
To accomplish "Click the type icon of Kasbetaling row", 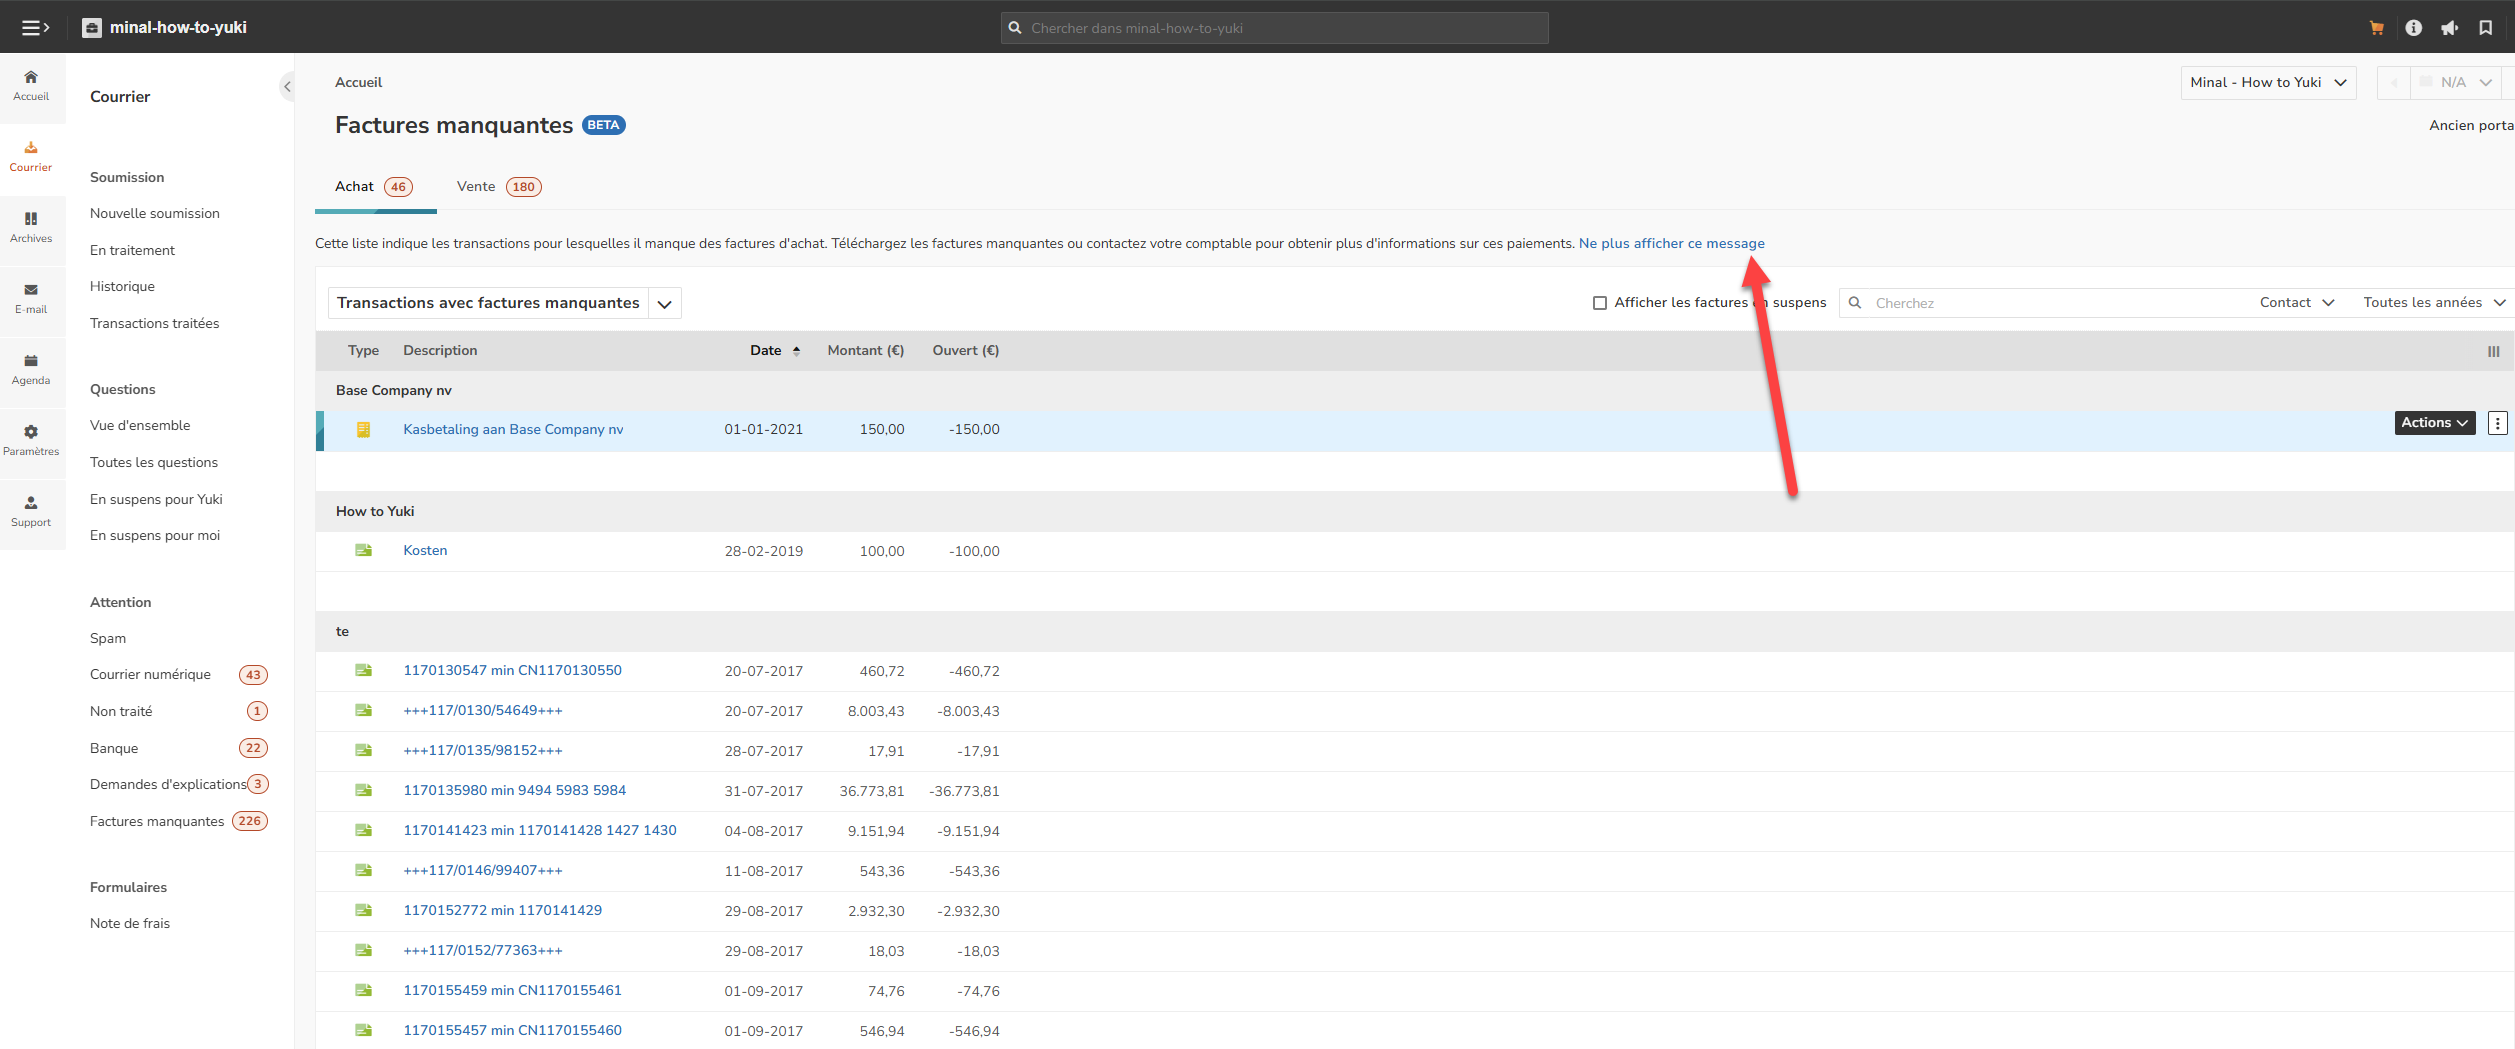I will click(364, 430).
